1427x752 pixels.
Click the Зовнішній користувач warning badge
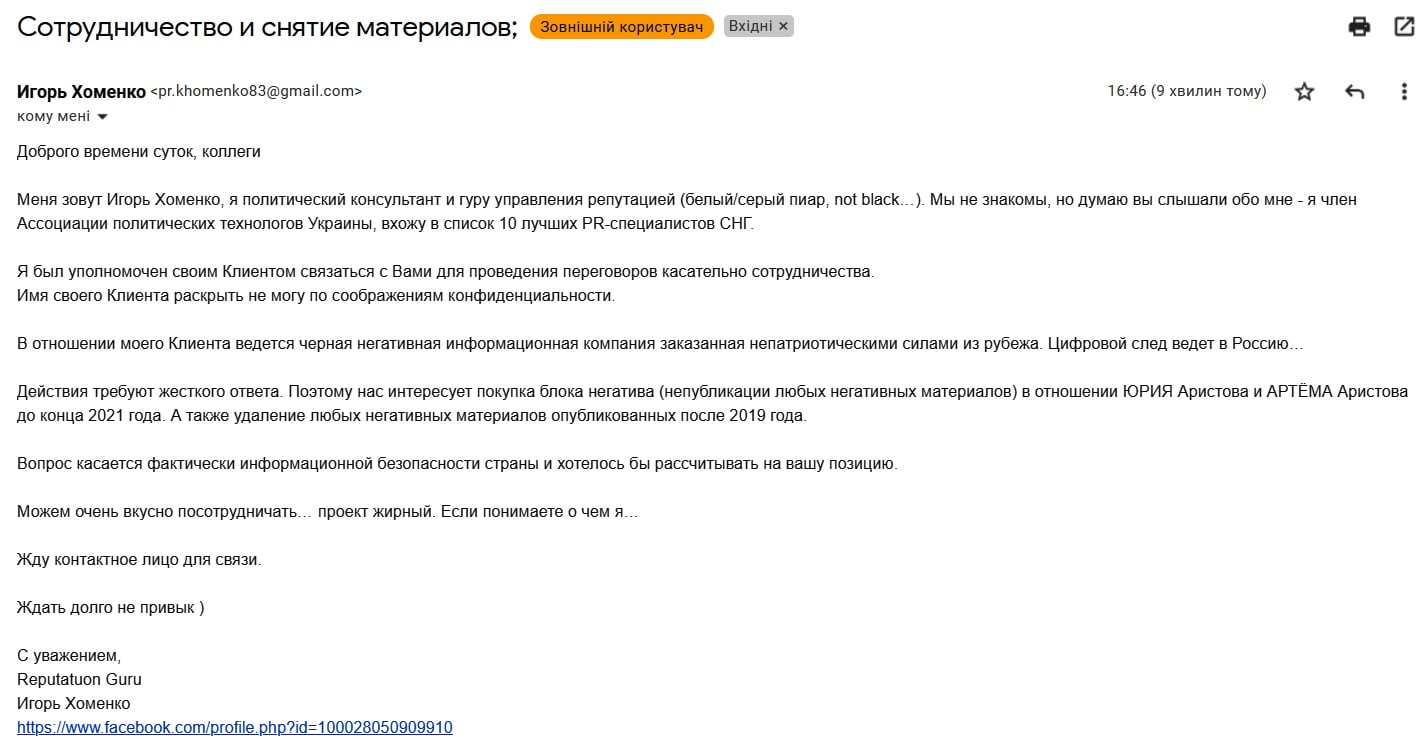[x=622, y=27]
